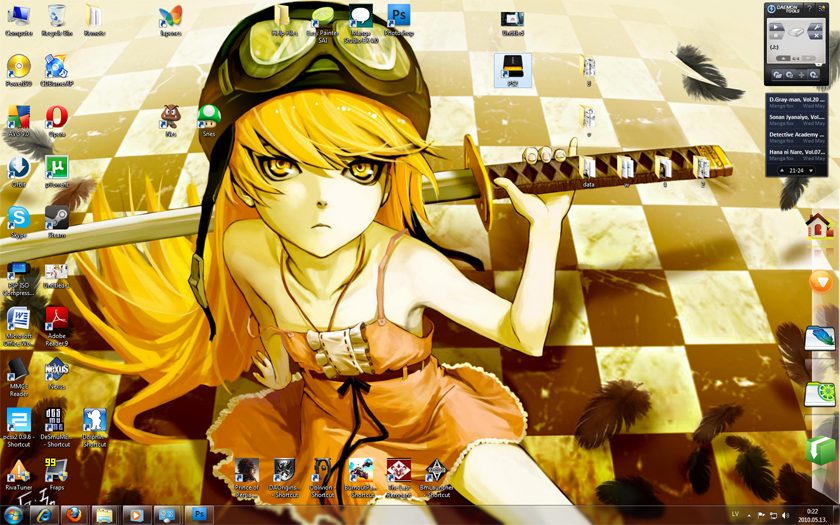Viewport: 840px width, 525px height.
Task: Select the Goomba Nes emulator icon
Action: click(170, 120)
